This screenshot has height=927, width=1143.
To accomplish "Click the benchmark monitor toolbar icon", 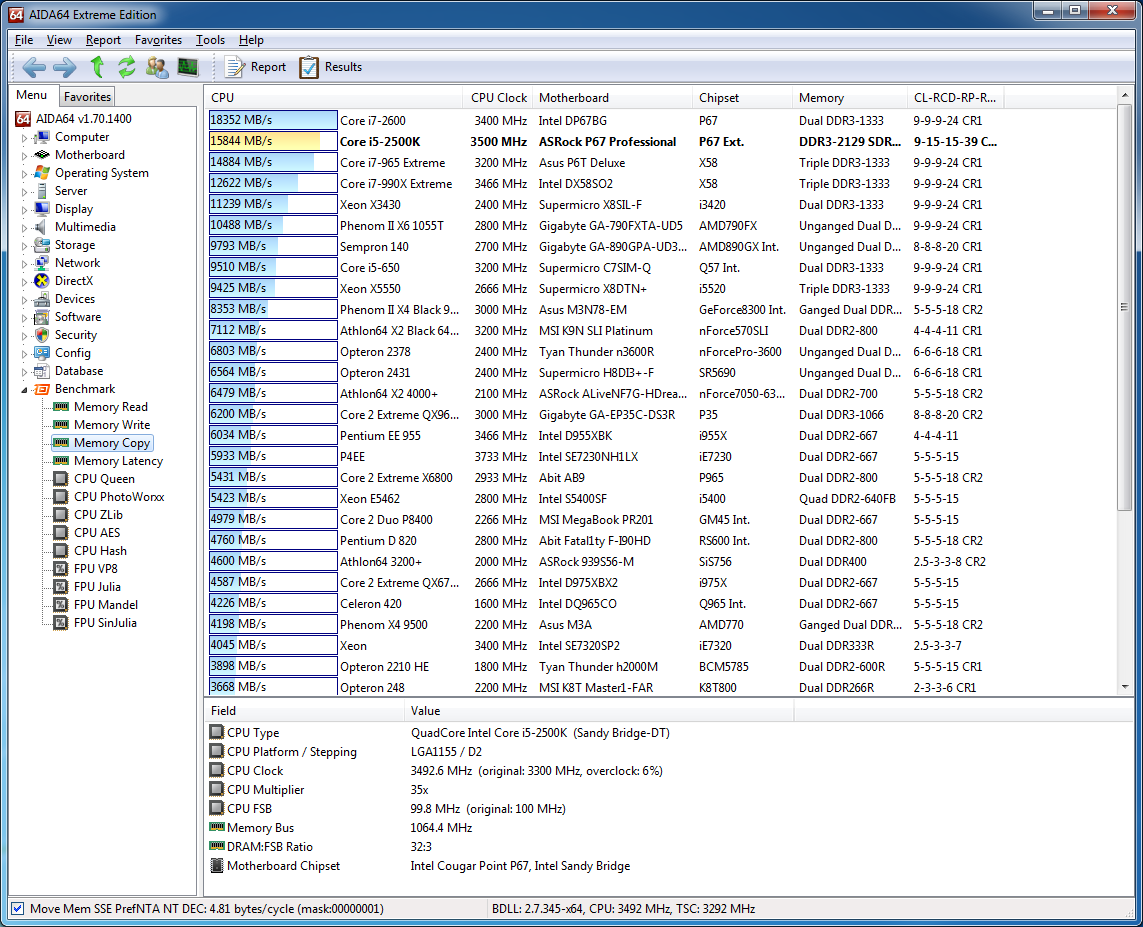I will (187, 67).
